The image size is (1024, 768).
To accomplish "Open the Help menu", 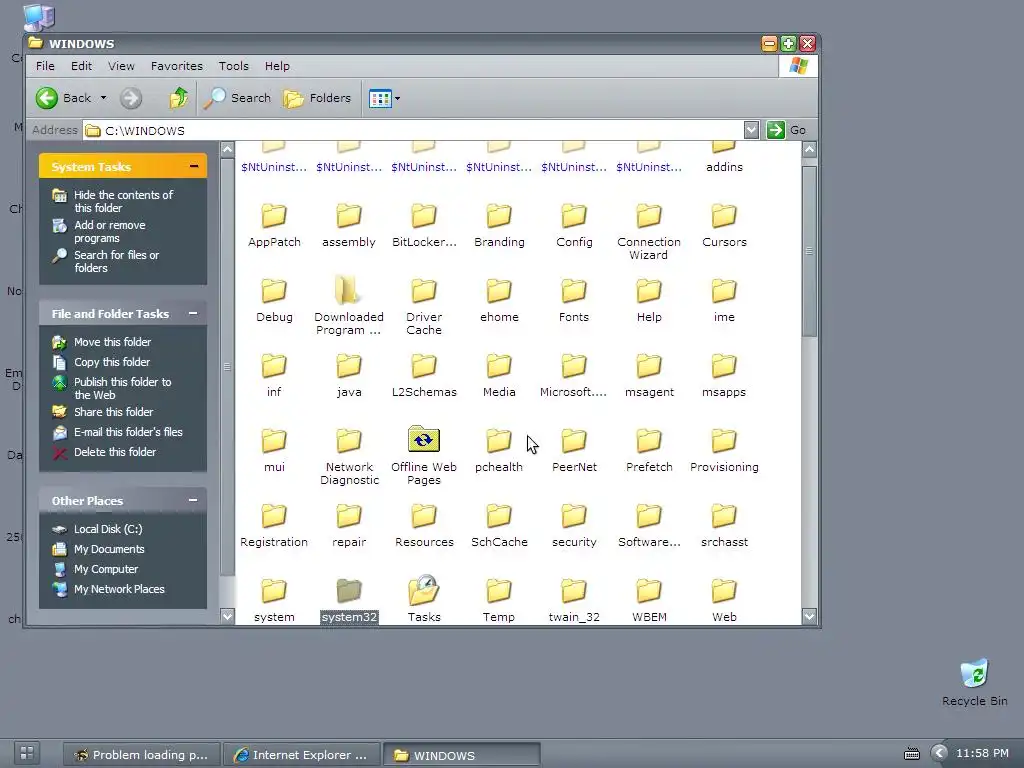I will click(277, 66).
